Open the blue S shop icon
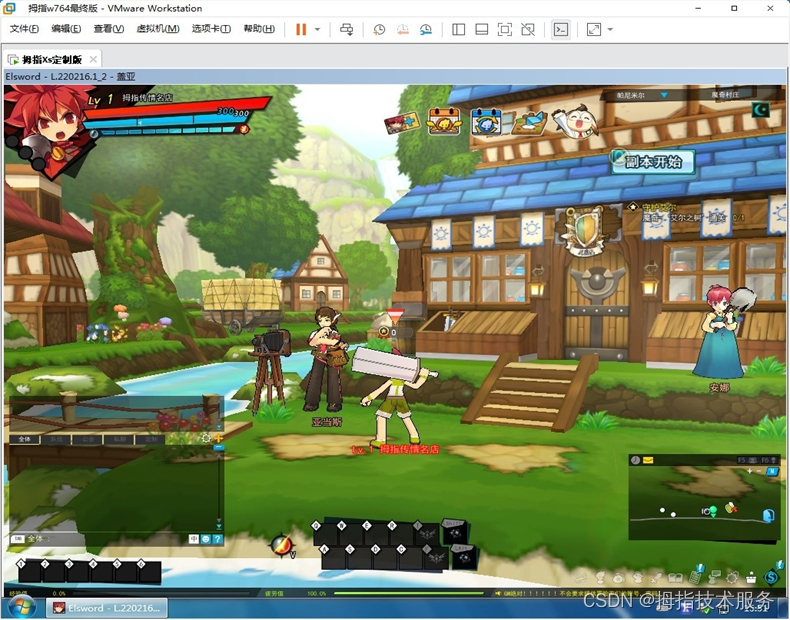 click(772, 577)
